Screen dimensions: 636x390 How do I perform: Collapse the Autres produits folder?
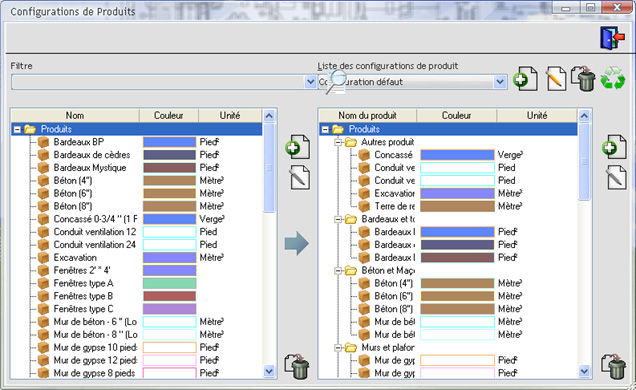338,142
